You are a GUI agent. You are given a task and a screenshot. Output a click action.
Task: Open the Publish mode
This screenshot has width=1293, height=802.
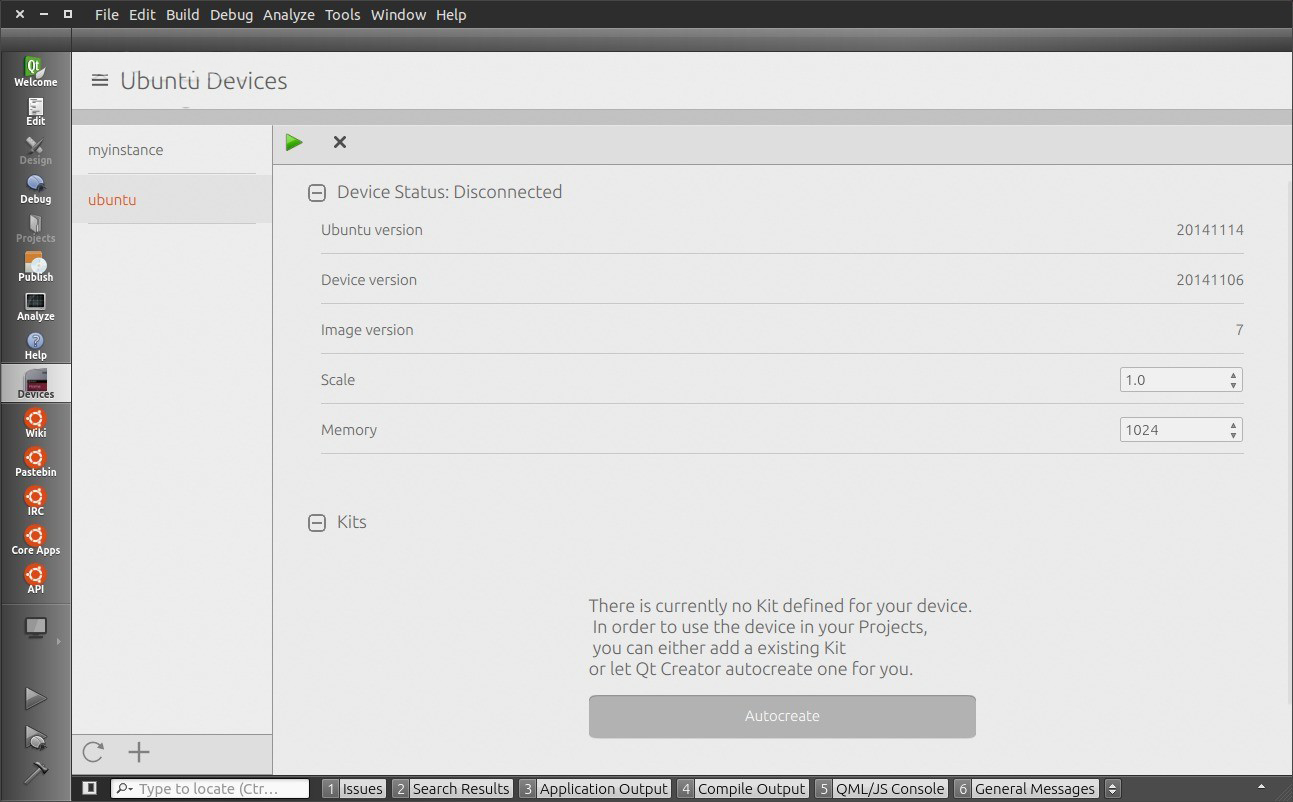tap(35, 266)
